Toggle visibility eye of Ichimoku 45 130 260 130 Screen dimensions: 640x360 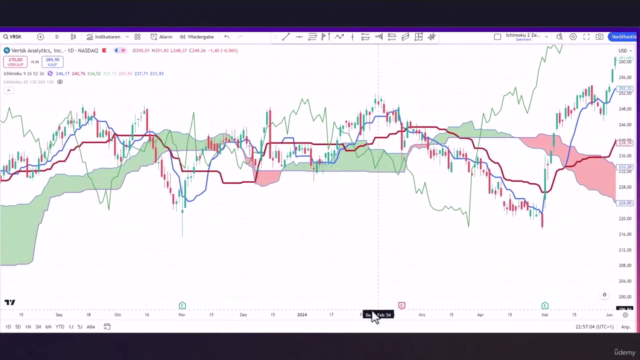(60, 82)
